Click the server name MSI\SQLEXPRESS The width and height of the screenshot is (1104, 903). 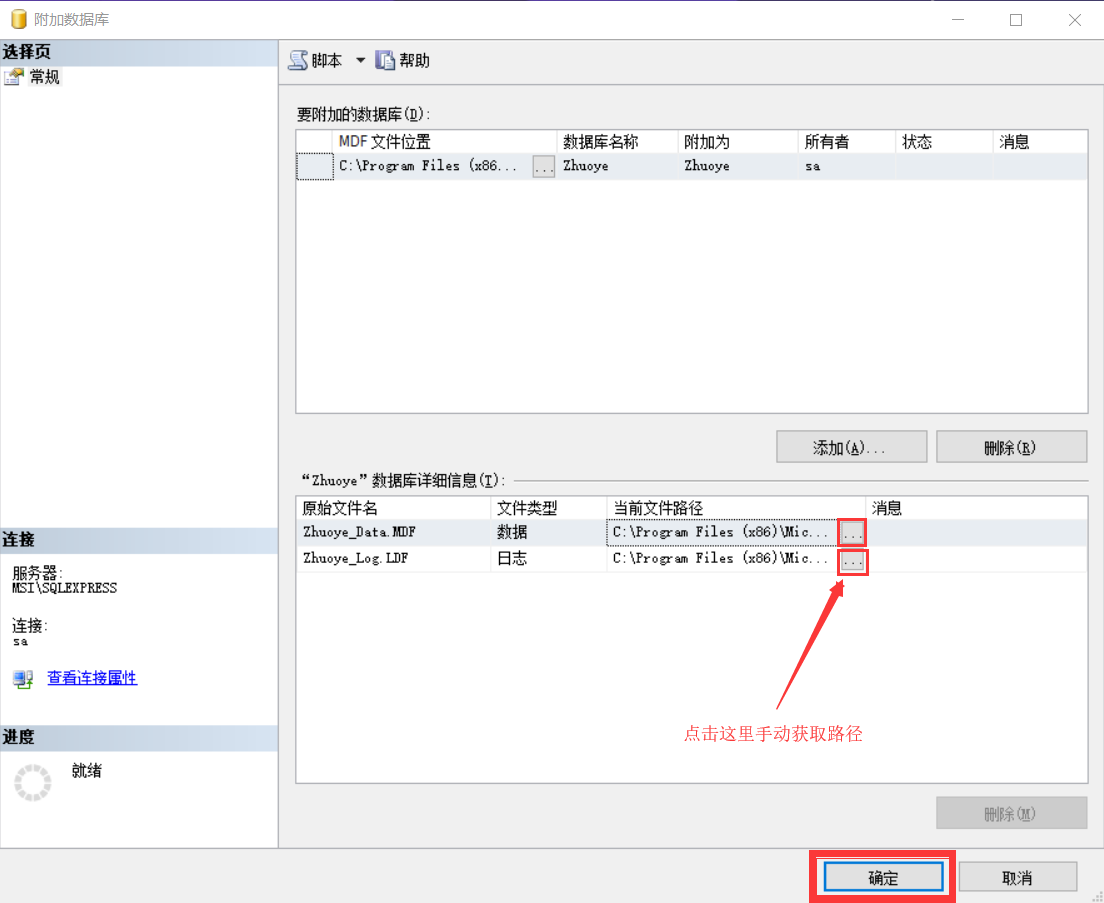65,588
